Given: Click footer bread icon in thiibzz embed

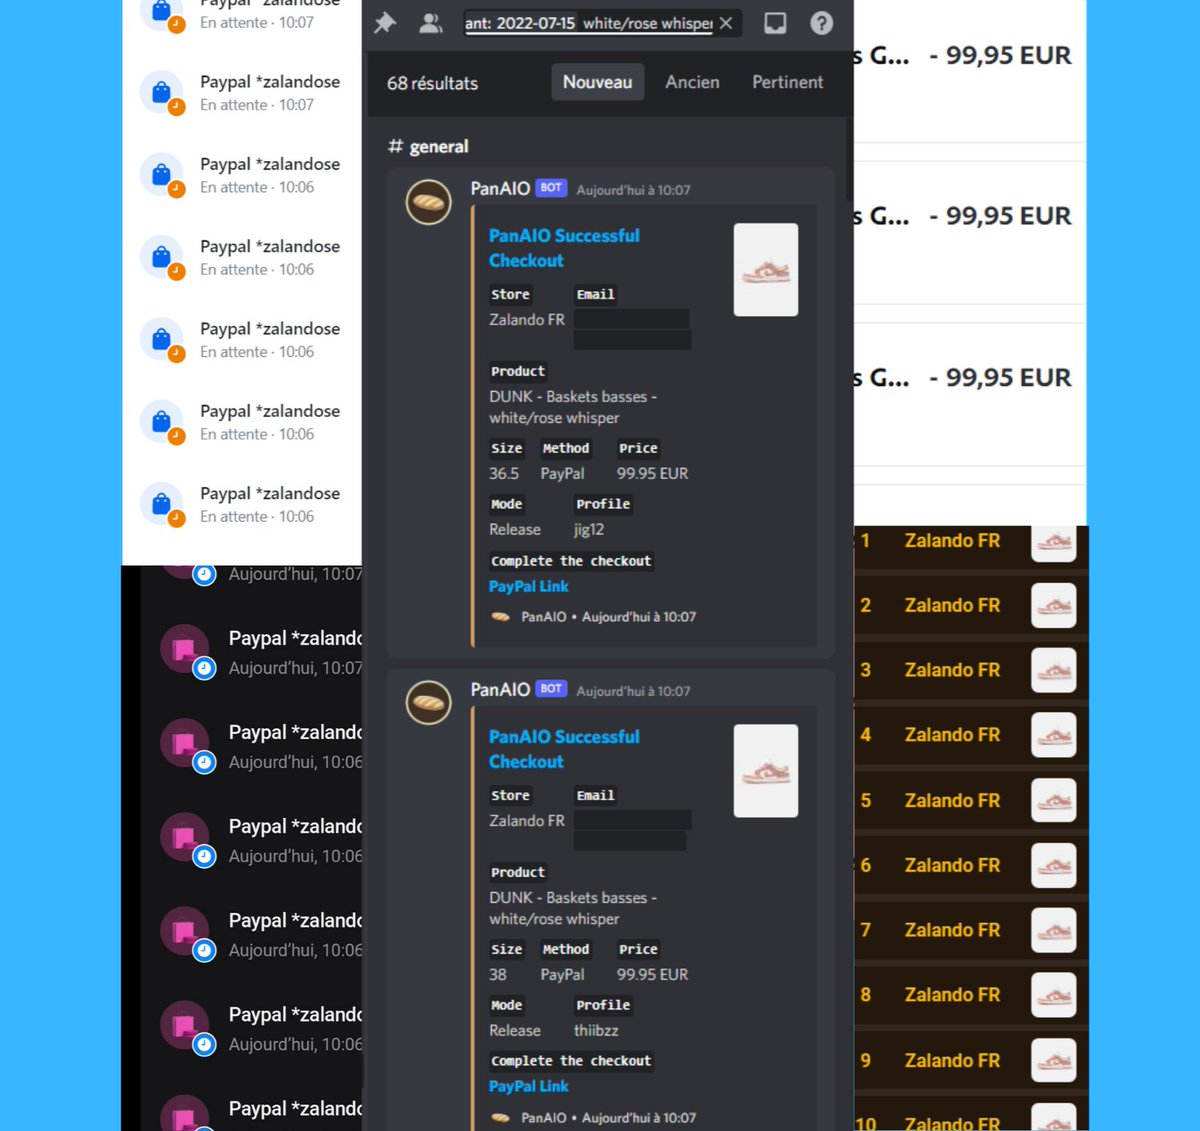Looking at the screenshot, I should click(500, 1118).
